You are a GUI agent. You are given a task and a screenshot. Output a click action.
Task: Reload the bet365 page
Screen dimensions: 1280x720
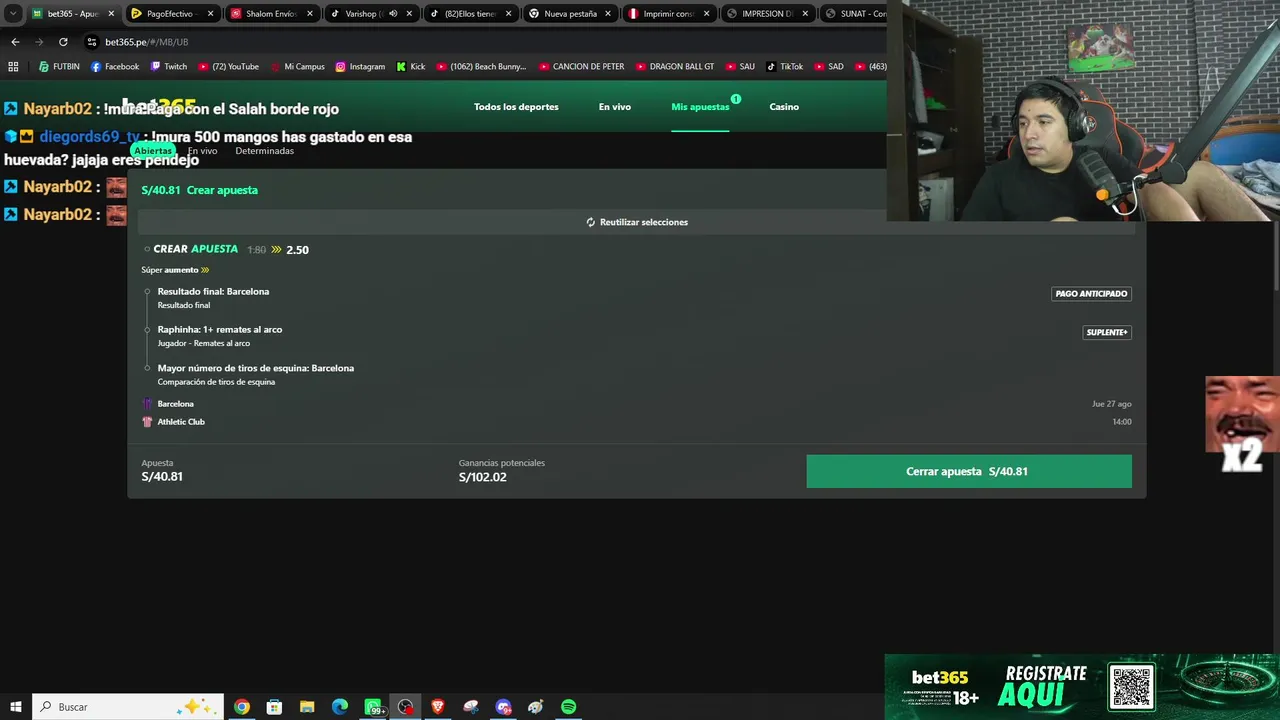pyautogui.click(x=63, y=42)
